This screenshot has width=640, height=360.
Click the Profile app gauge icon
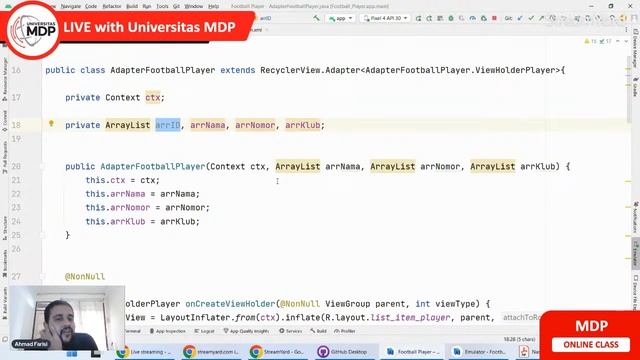point(473,18)
